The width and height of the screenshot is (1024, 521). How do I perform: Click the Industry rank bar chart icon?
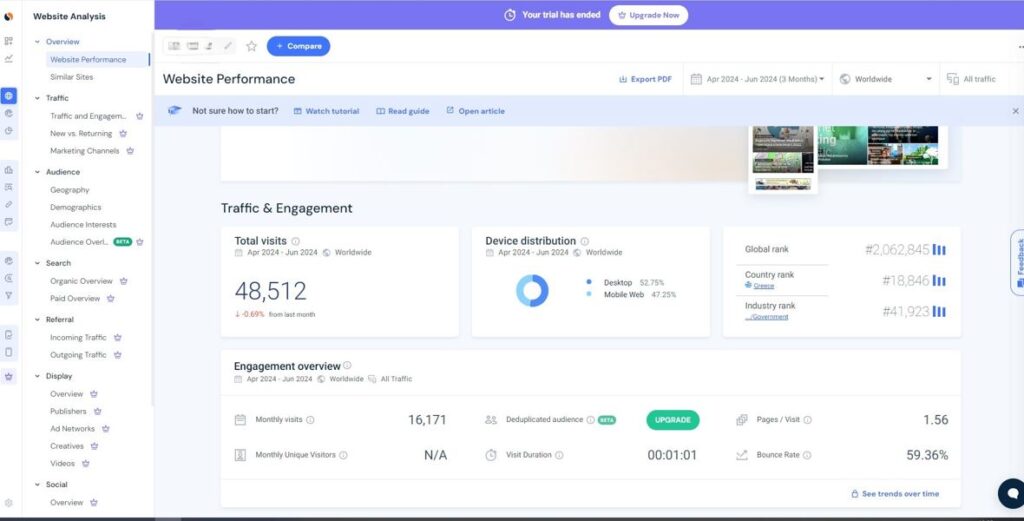pyautogui.click(x=939, y=311)
